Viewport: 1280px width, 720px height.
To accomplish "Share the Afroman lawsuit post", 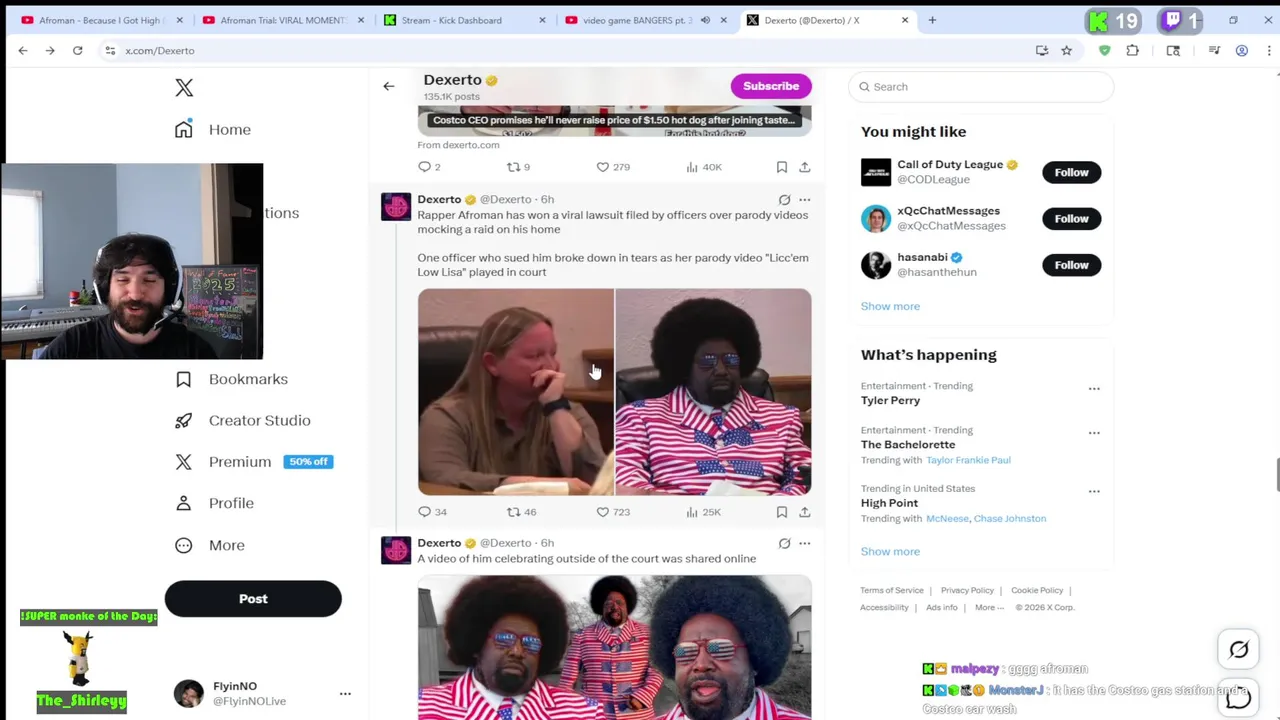I will coord(804,512).
